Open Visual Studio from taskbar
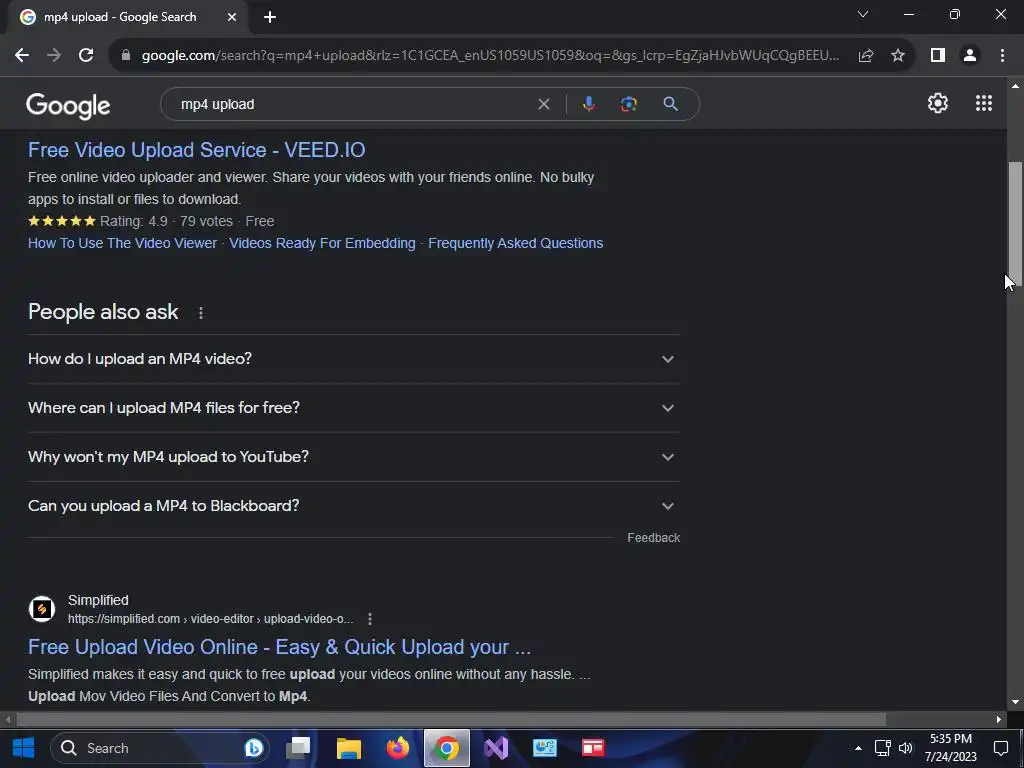This screenshot has height=768, width=1024. (496, 748)
